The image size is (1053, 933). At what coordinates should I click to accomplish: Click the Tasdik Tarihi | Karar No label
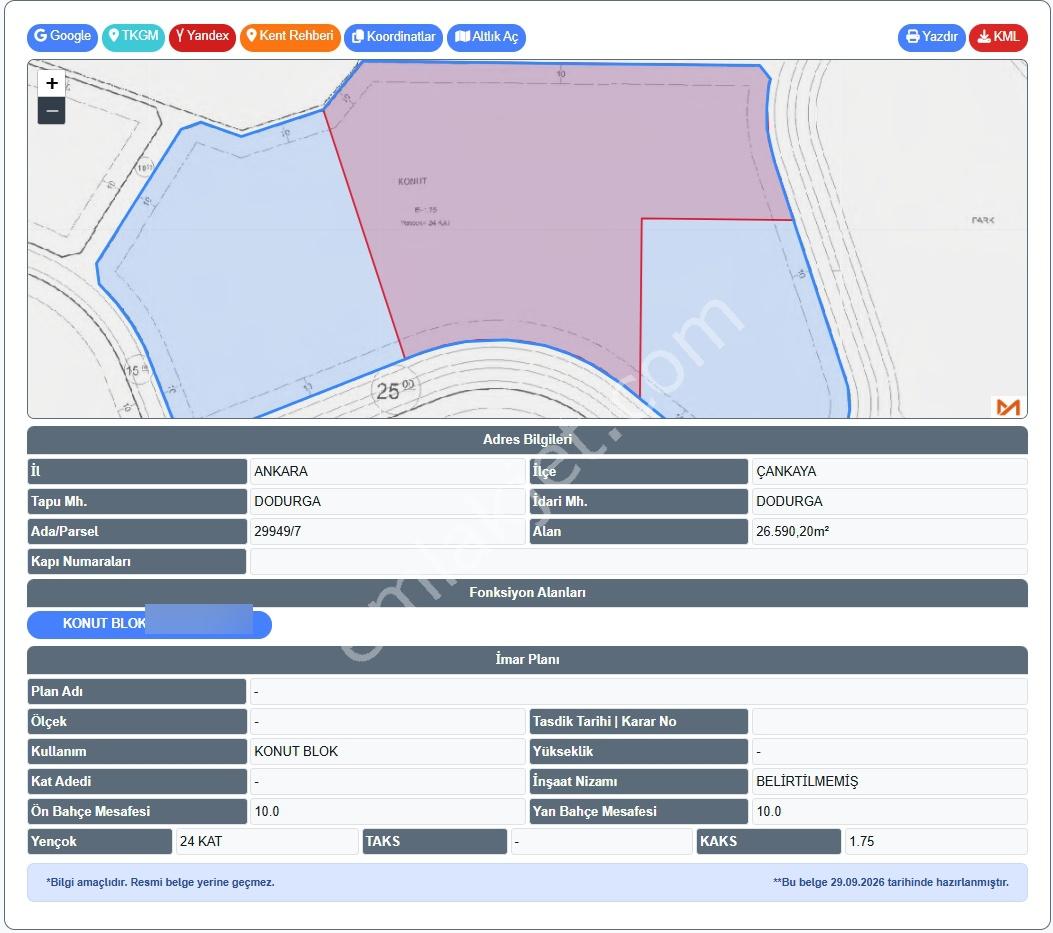pos(639,721)
